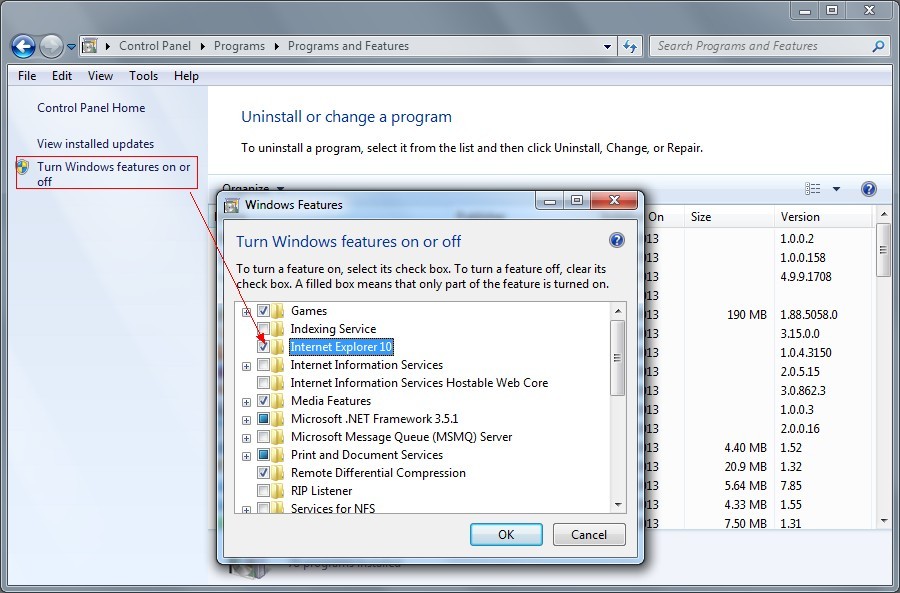900x593 pixels.
Task: Open the File menu
Action: (27, 76)
